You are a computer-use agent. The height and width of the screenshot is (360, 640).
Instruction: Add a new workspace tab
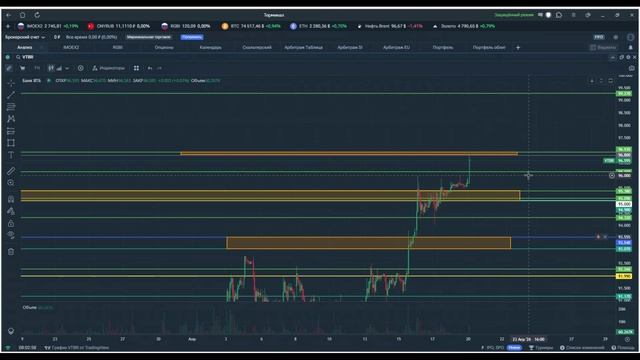(518, 47)
